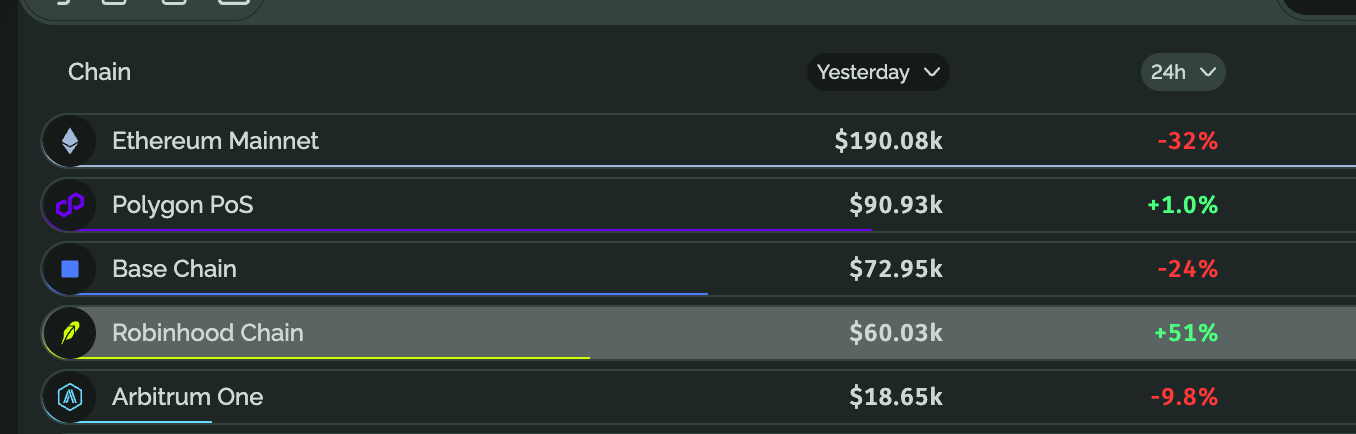Select the highlighted Robinhood Chain name

[208, 333]
